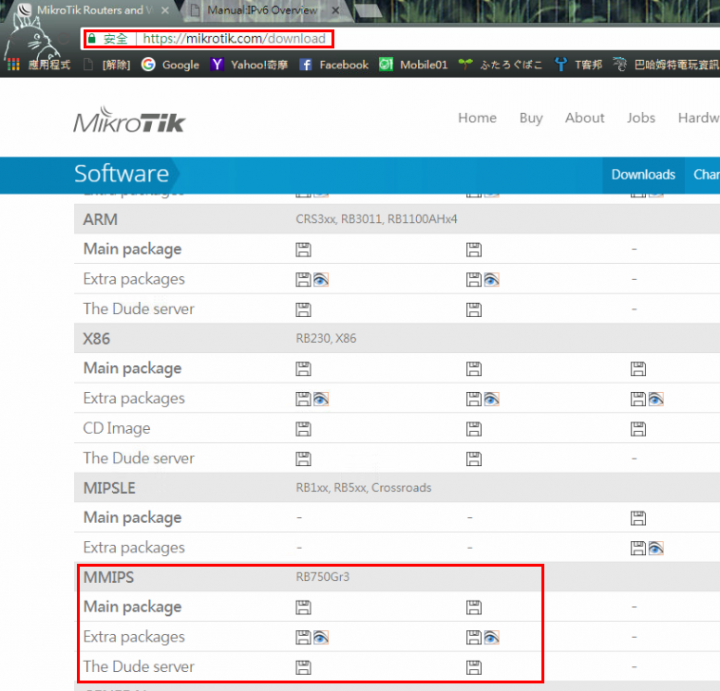Select the MIPSLE section heading
Viewport: 720px width, 691px height.
pyautogui.click(x=109, y=488)
